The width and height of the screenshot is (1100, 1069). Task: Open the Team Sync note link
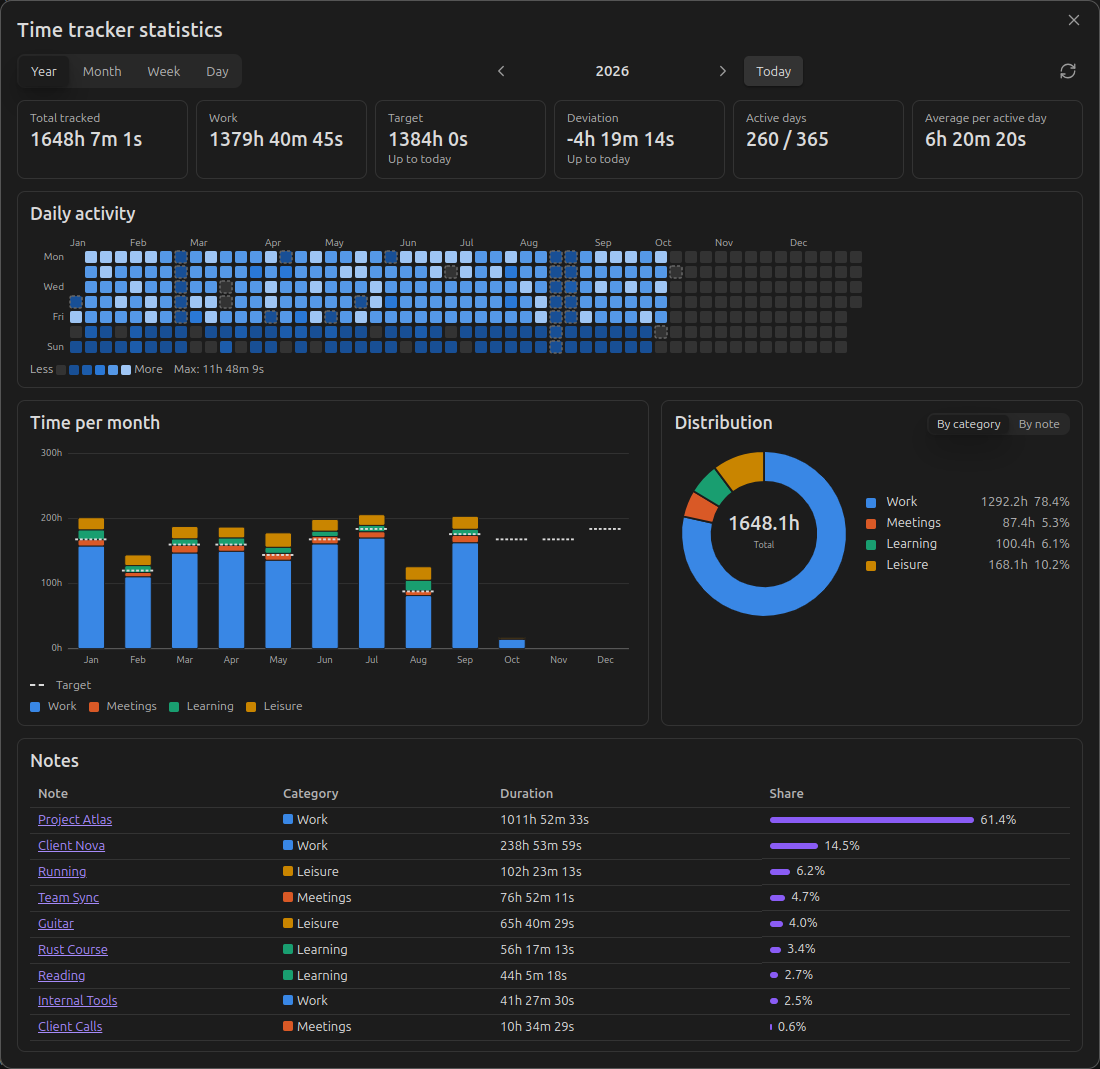[x=68, y=897]
